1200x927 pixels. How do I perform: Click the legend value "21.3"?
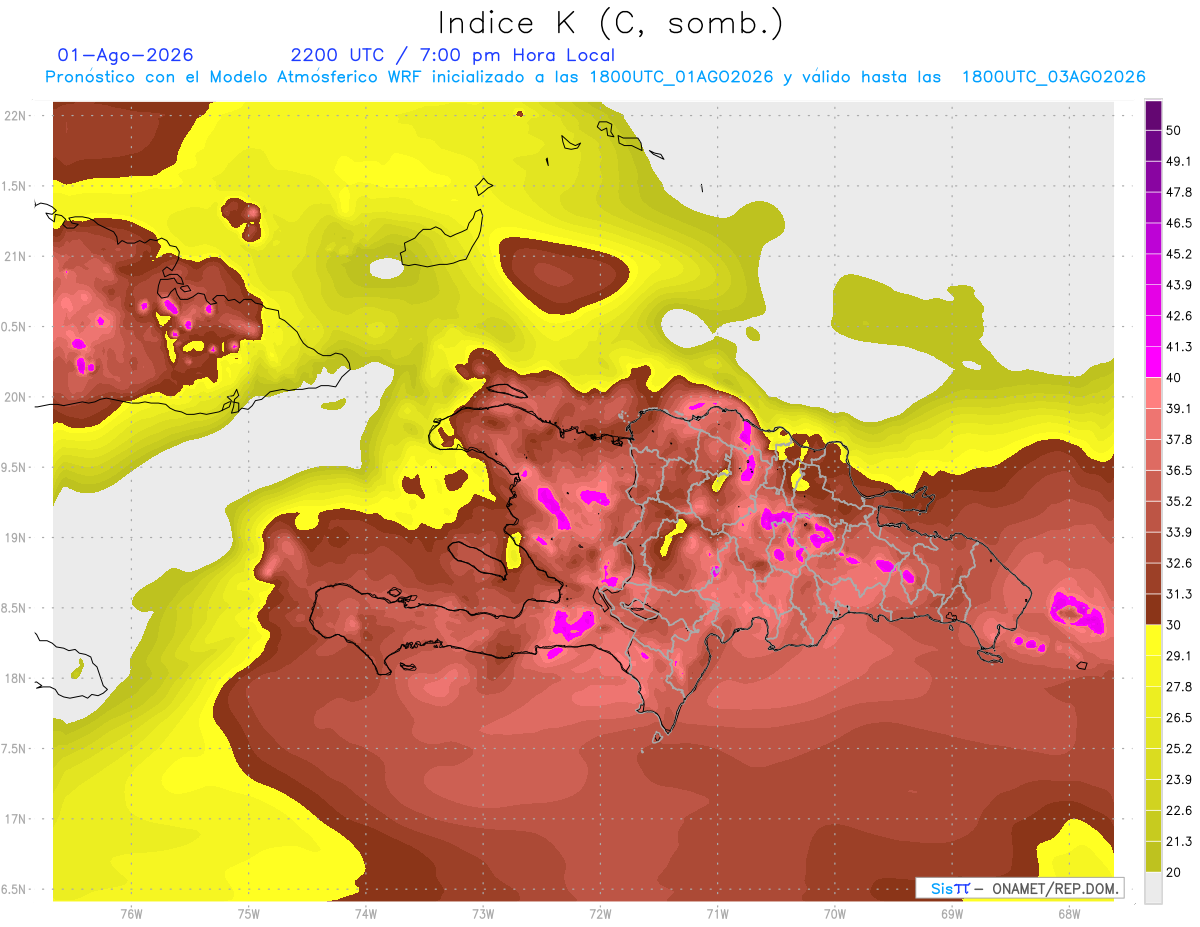tap(1178, 841)
